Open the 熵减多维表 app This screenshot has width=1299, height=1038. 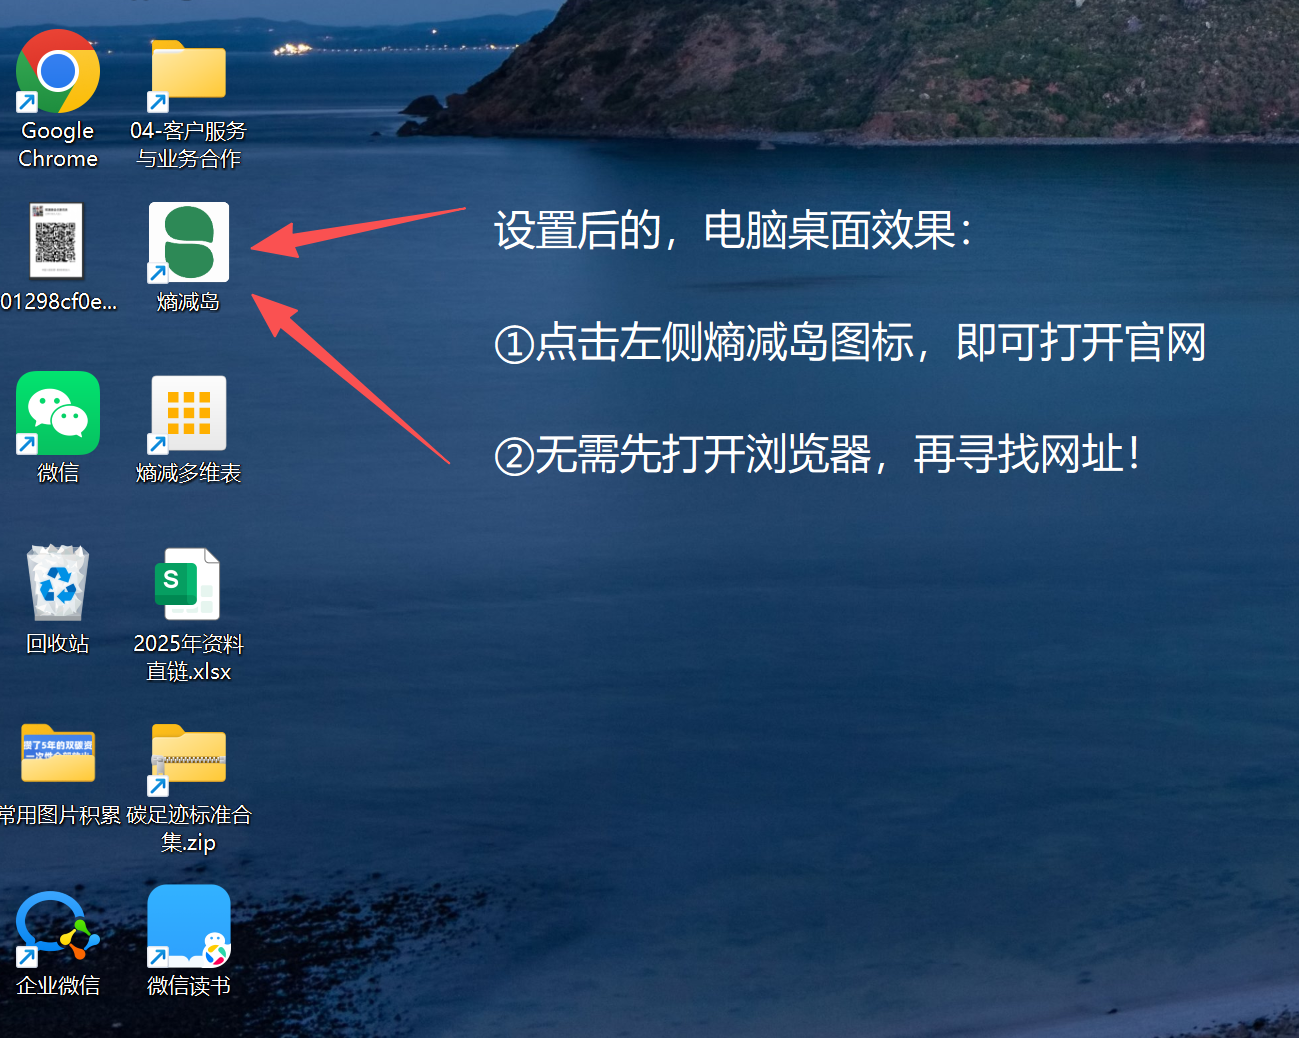pyautogui.click(x=188, y=413)
